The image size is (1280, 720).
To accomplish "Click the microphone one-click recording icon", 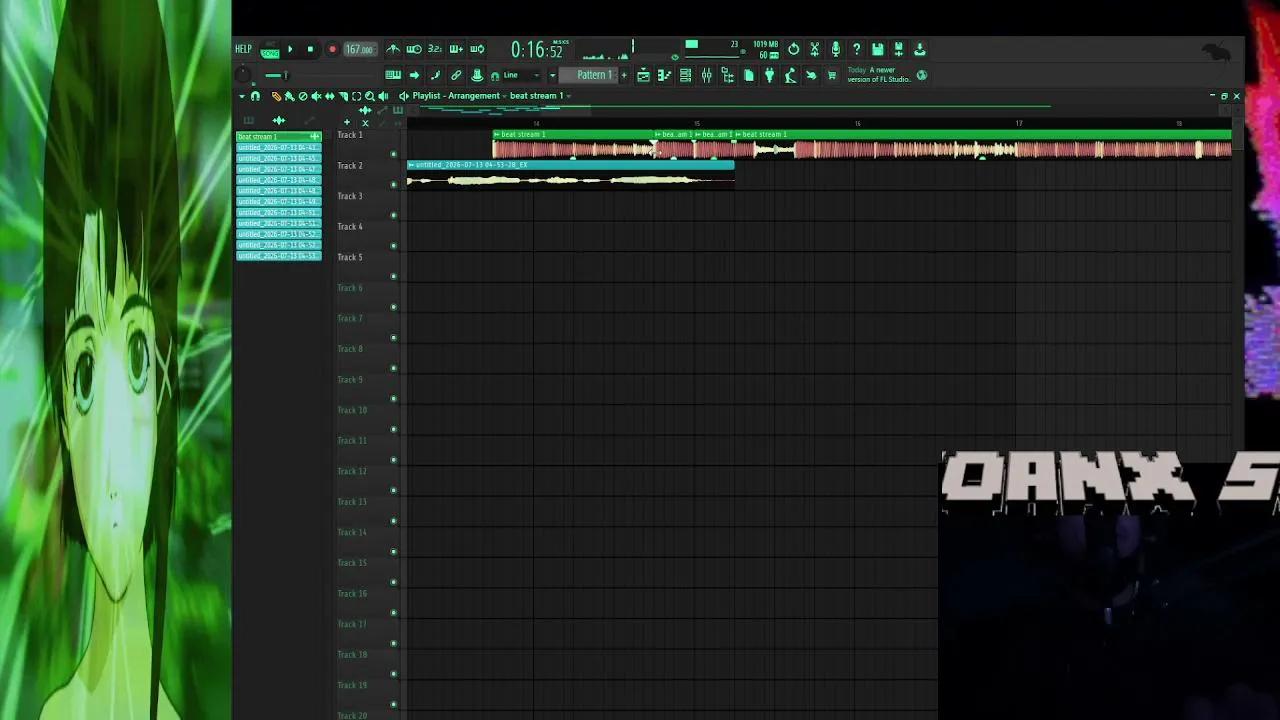I will pos(836,48).
